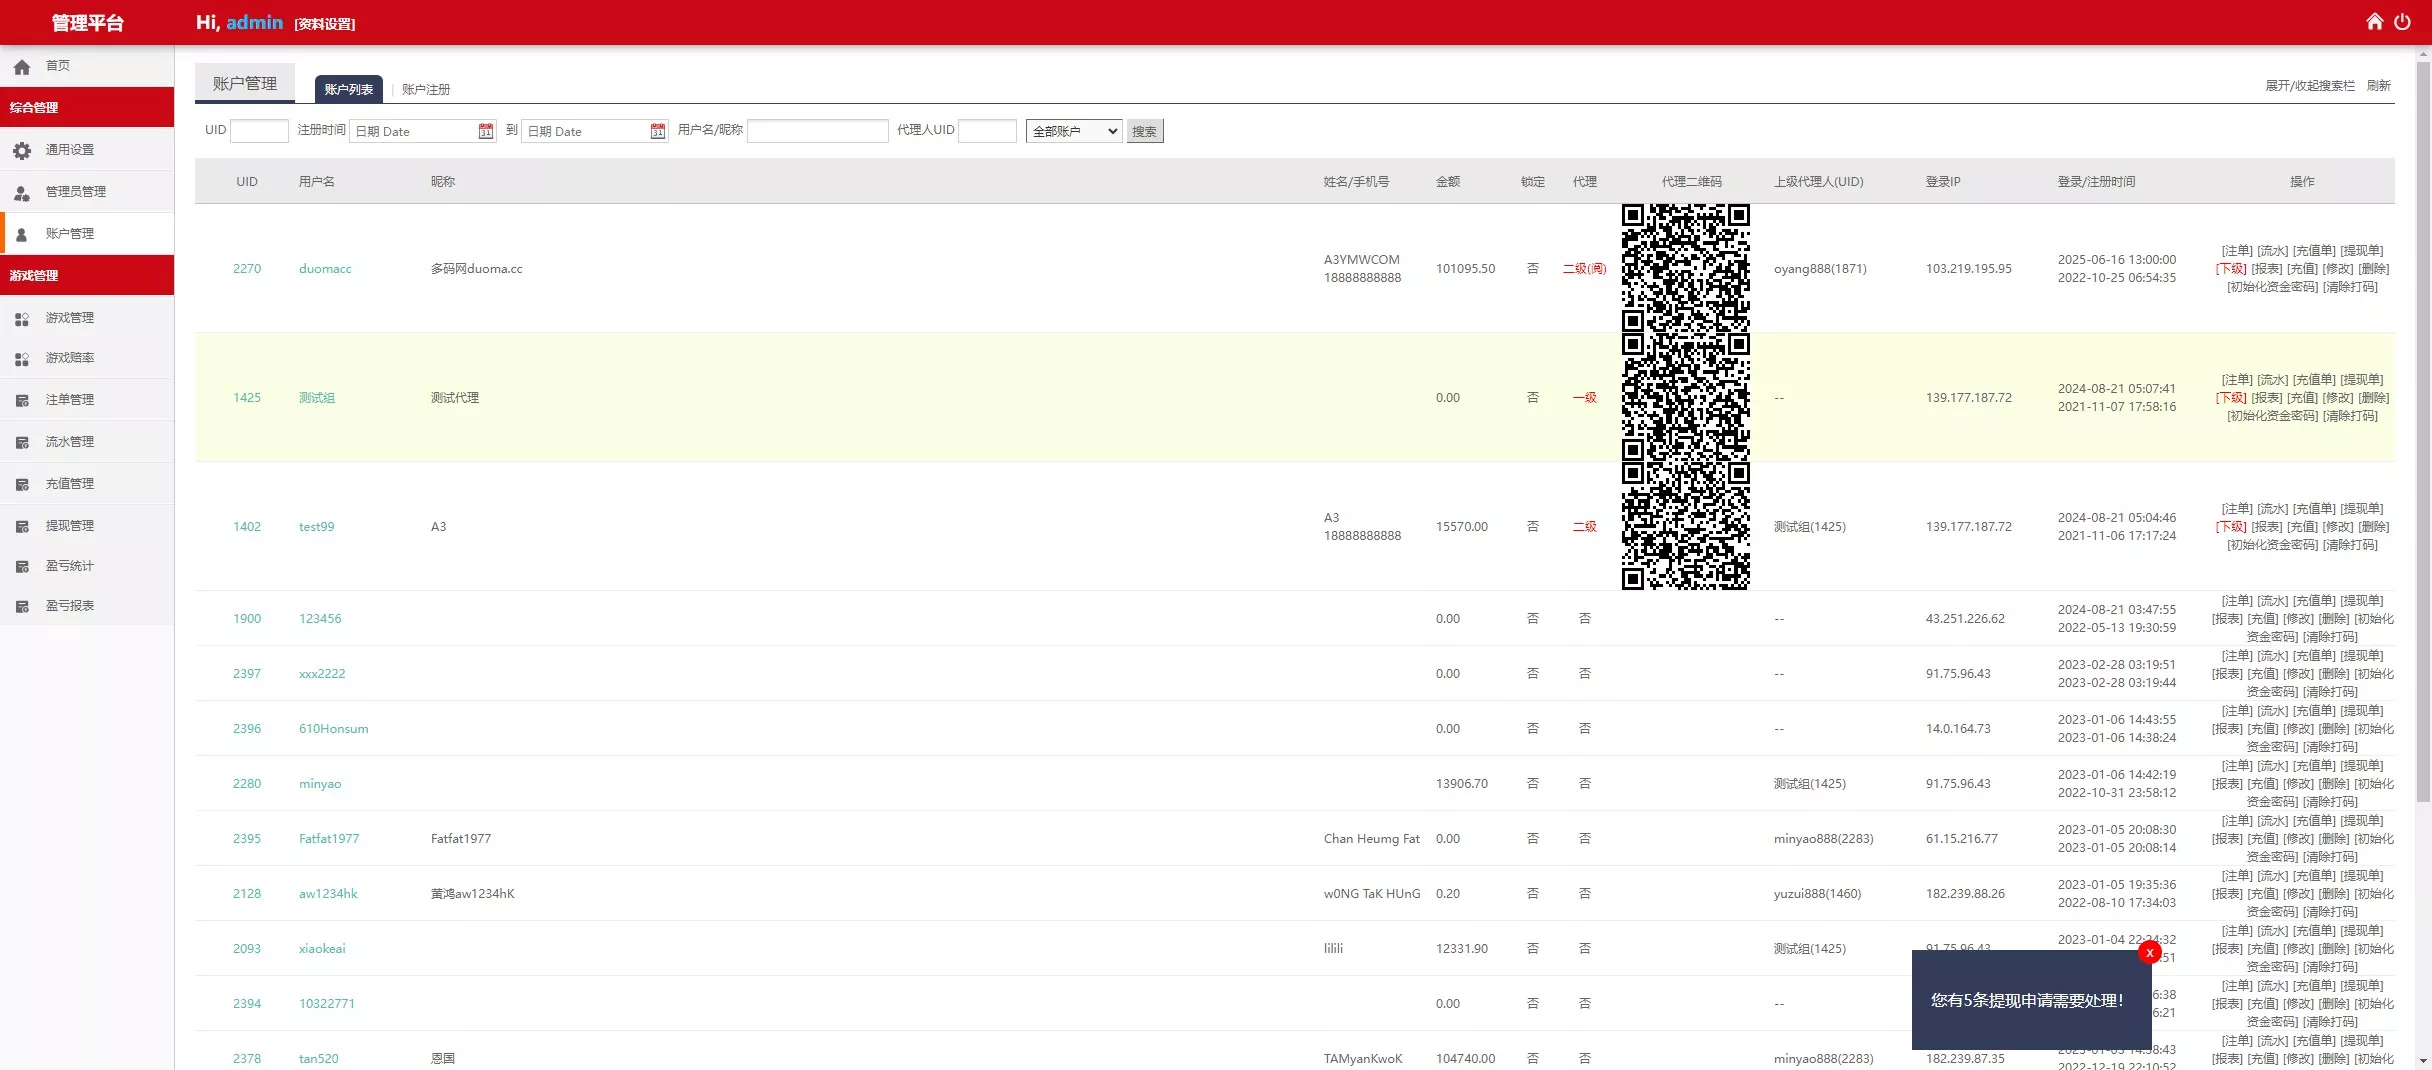The image size is (2432, 1070).
Task: Click the gear icon beside 通用设置
Action: click(x=22, y=150)
